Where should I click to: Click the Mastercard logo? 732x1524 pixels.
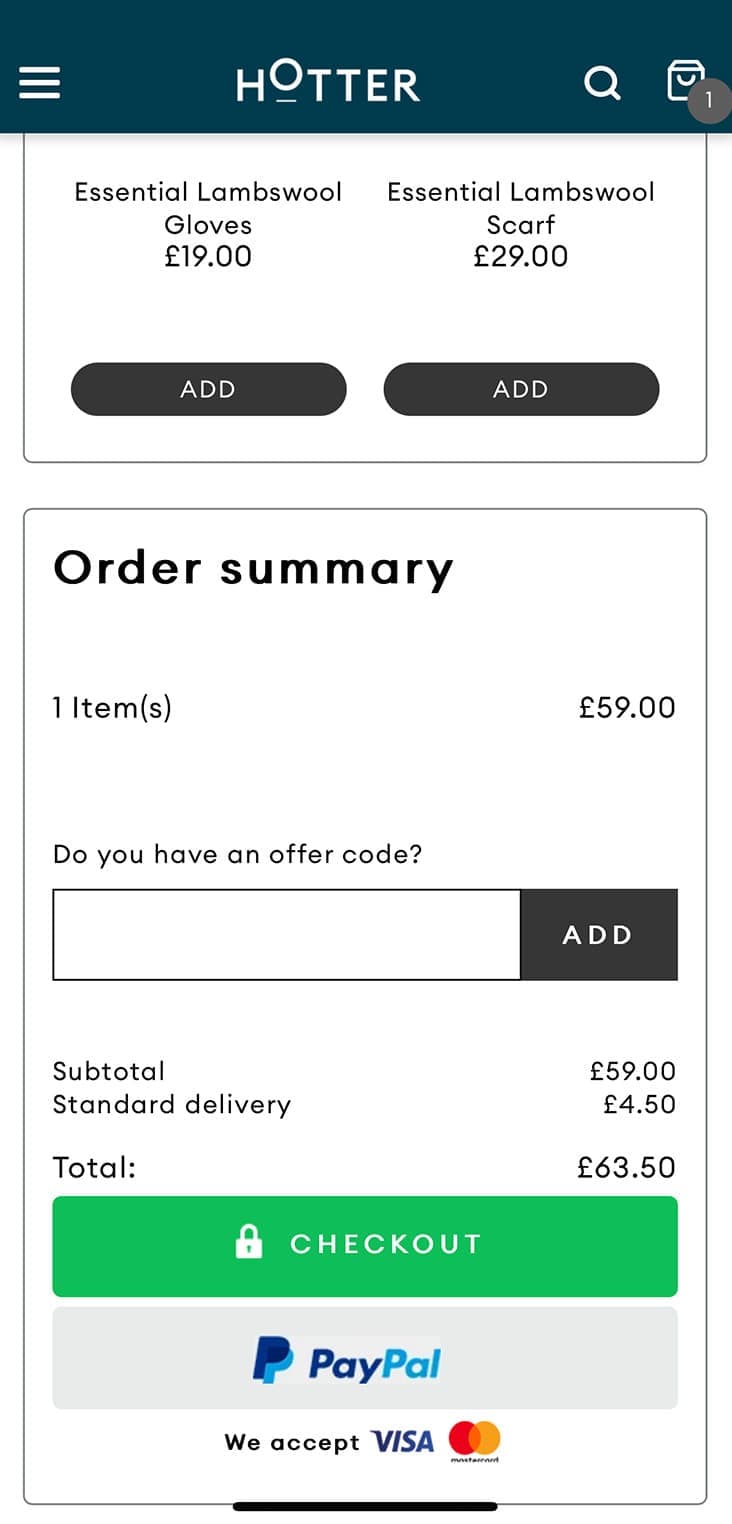[474, 1440]
